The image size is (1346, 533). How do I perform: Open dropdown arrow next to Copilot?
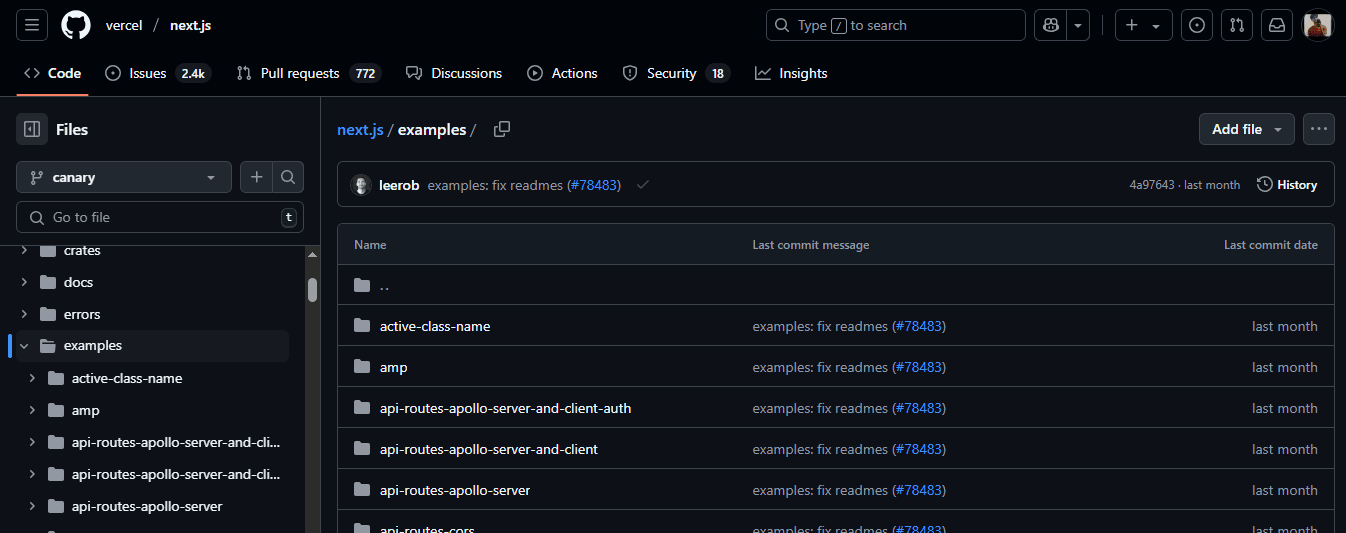[x=1078, y=25]
